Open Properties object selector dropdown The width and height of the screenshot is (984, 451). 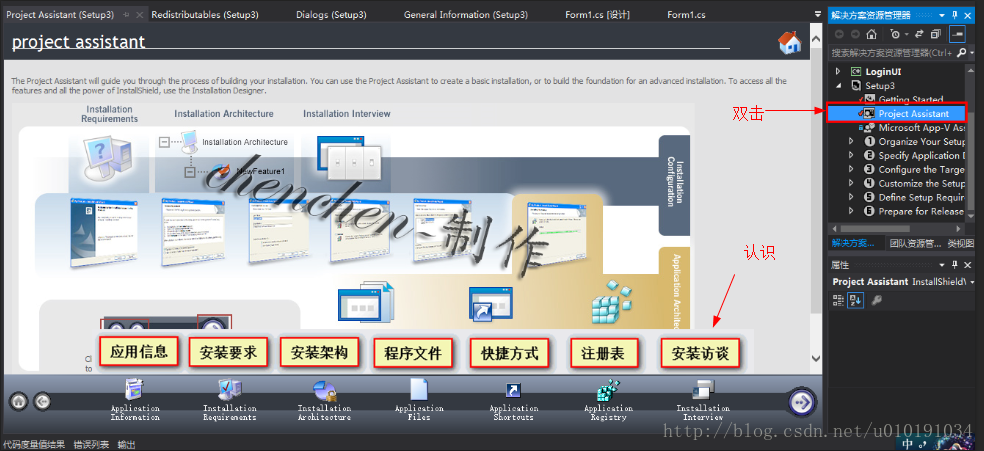[971, 282]
